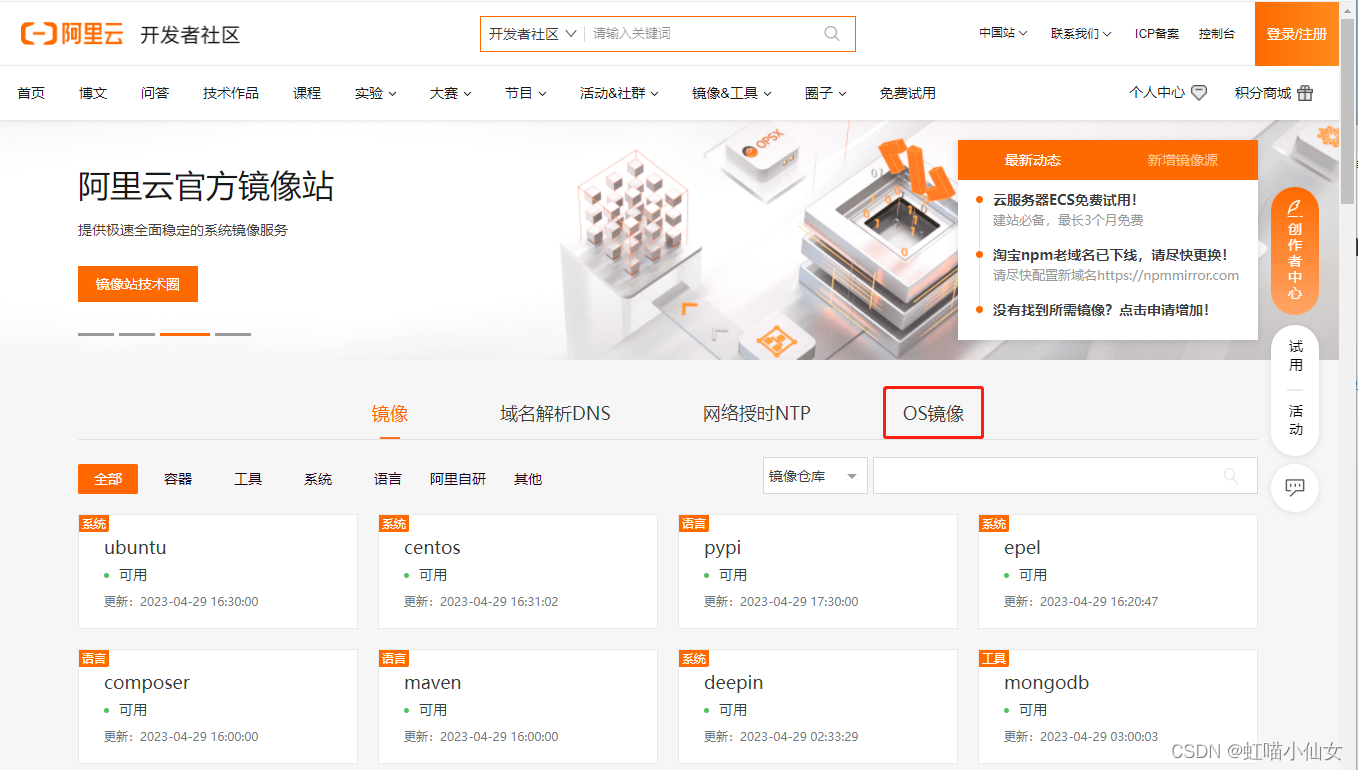Viewport: 1358px width, 770px height.
Task: Open the 积分商城 link
Action: pyautogui.click(x=1263, y=93)
